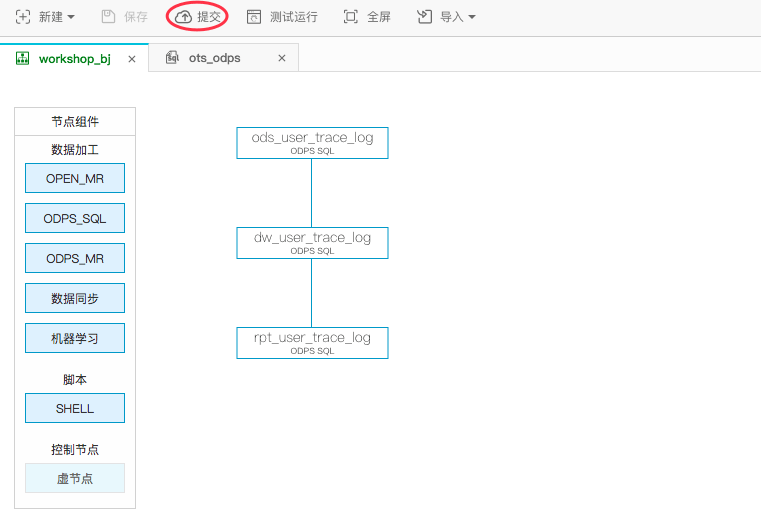This screenshot has height=513, width=761.
Task: Click the 新建 (New) plus icon
Action: (23, 17)
